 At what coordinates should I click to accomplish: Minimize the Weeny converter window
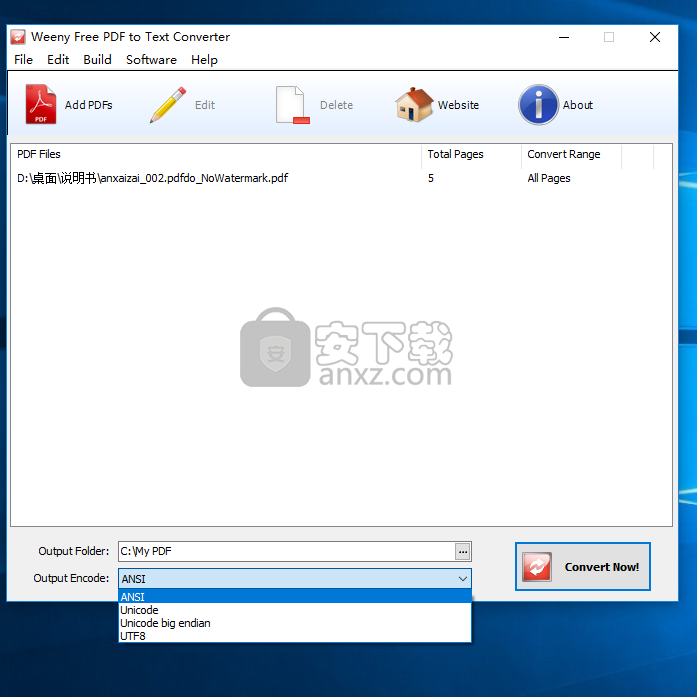(564, 37)
